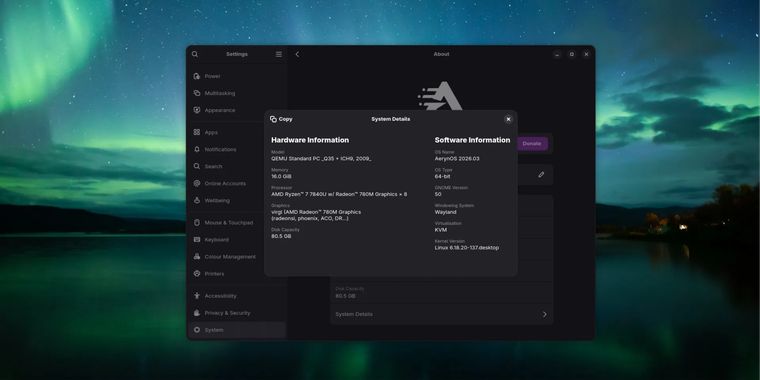Click the GNOME version value 50
Image resolution: width=760 pixels, height=380 pixels.
438,194
